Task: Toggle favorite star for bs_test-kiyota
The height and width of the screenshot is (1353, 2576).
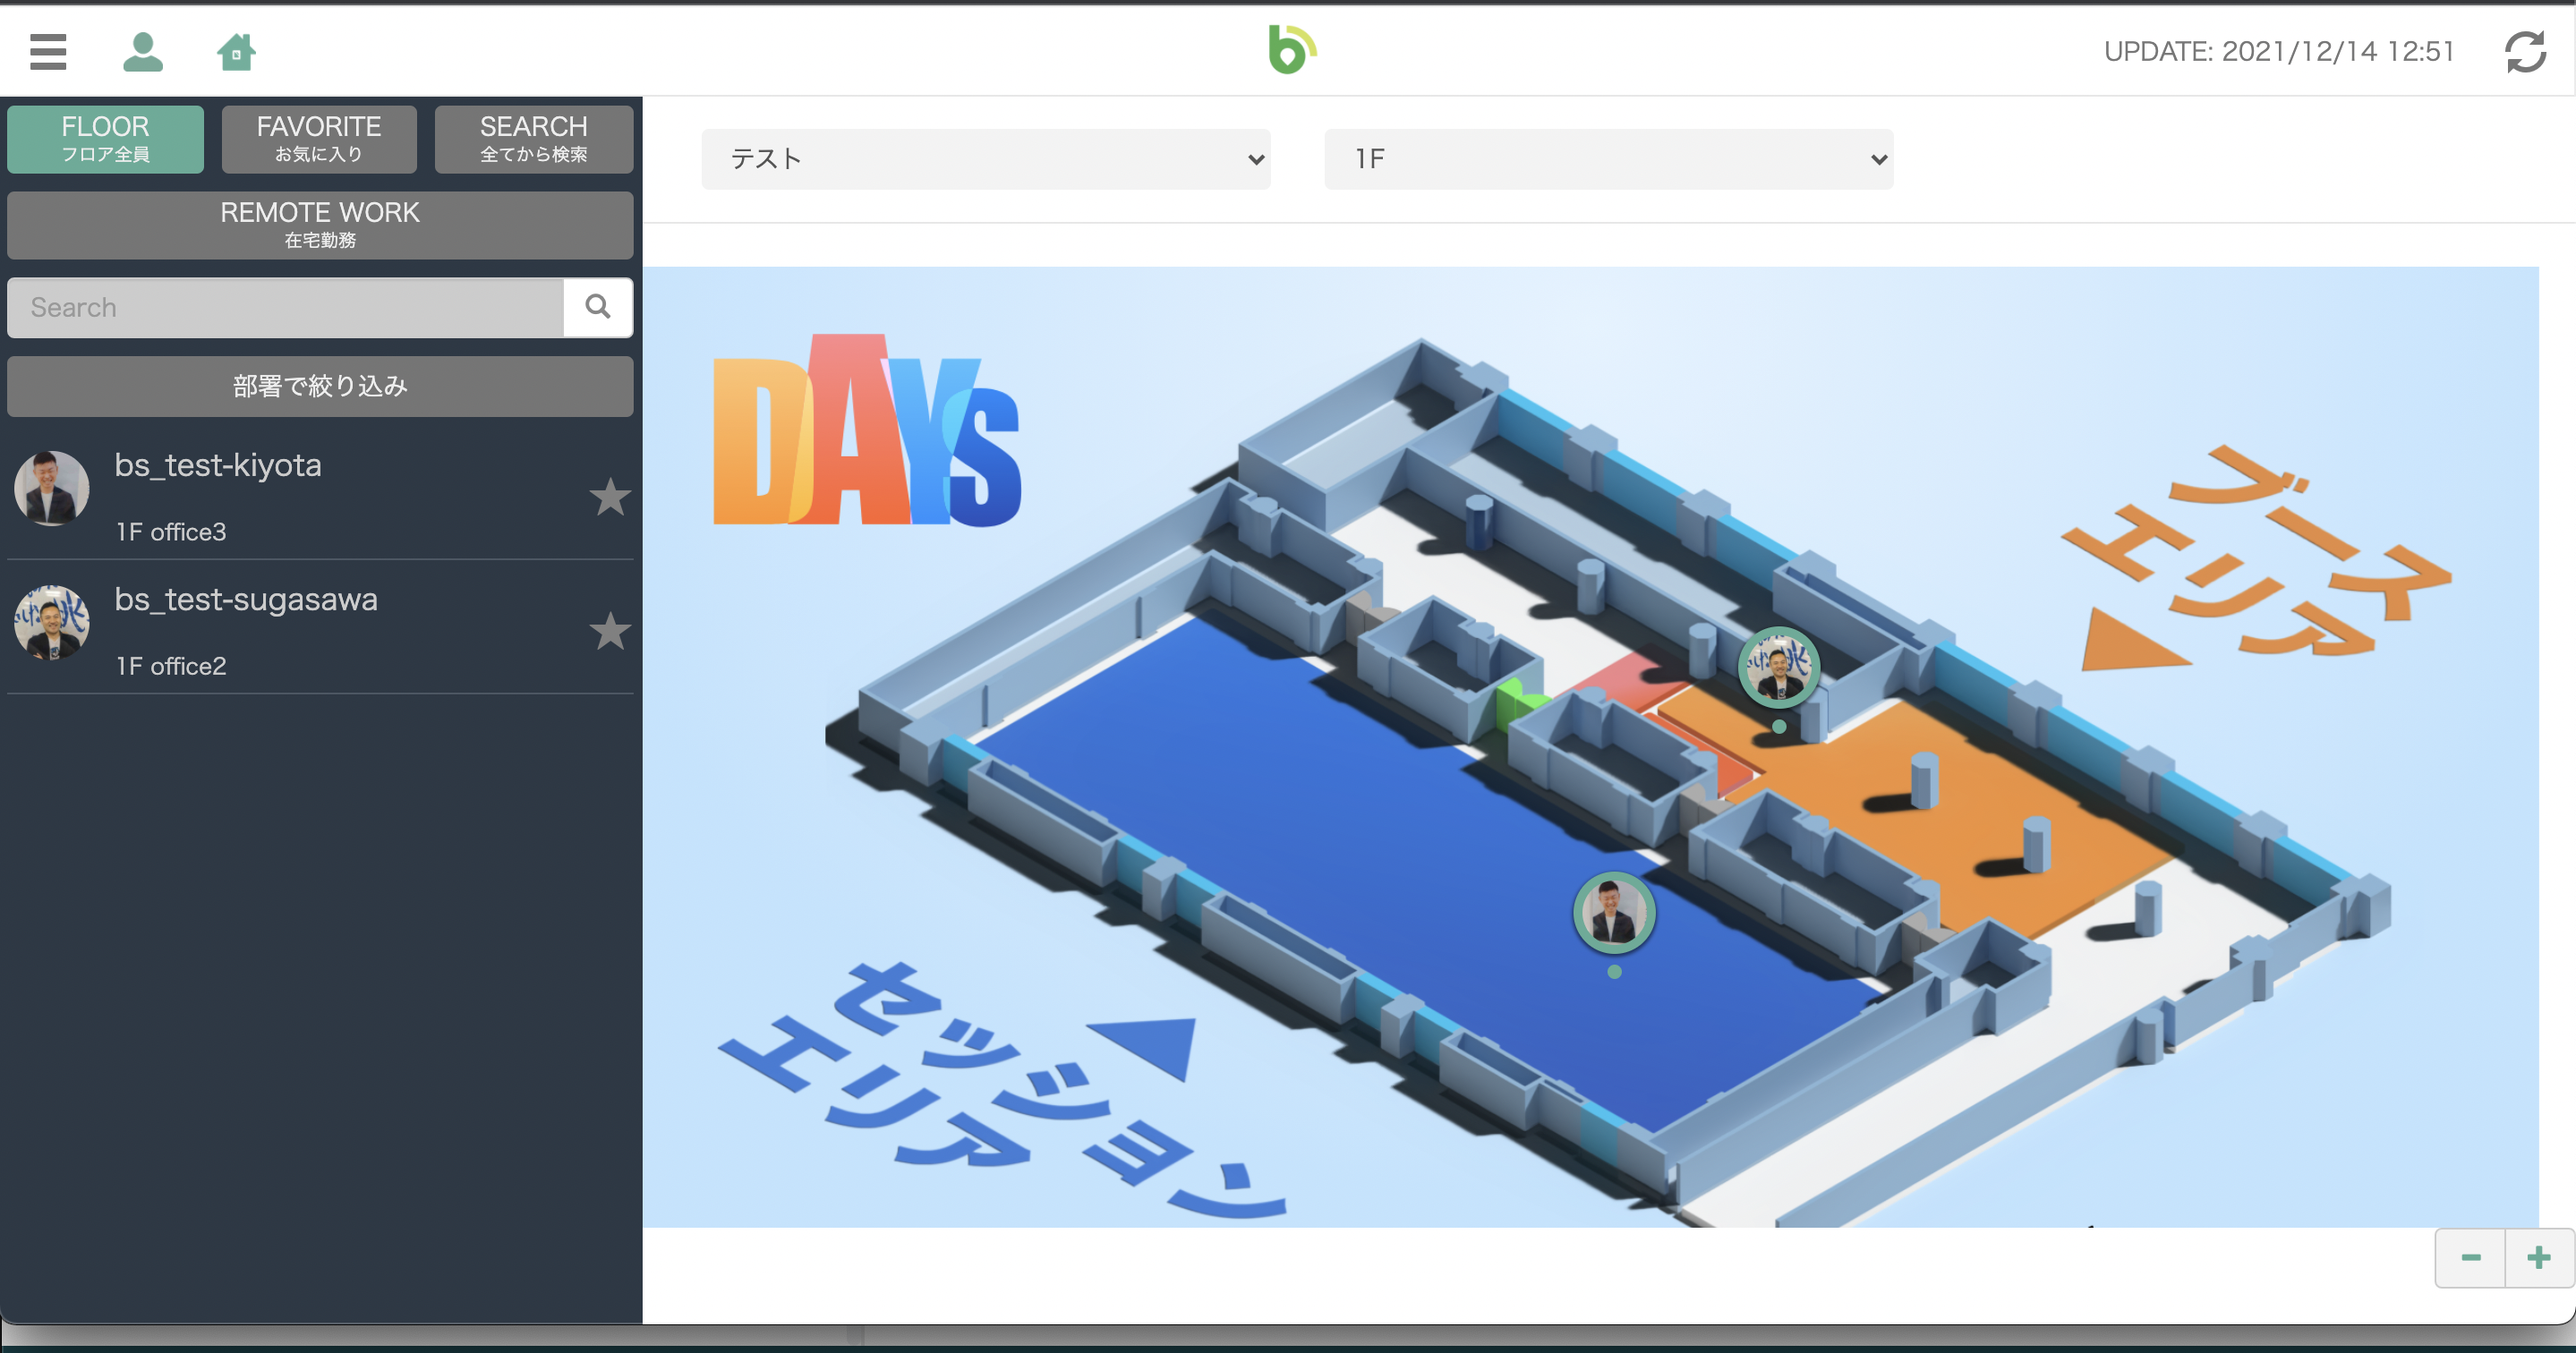Action: [x=609, y=497]
